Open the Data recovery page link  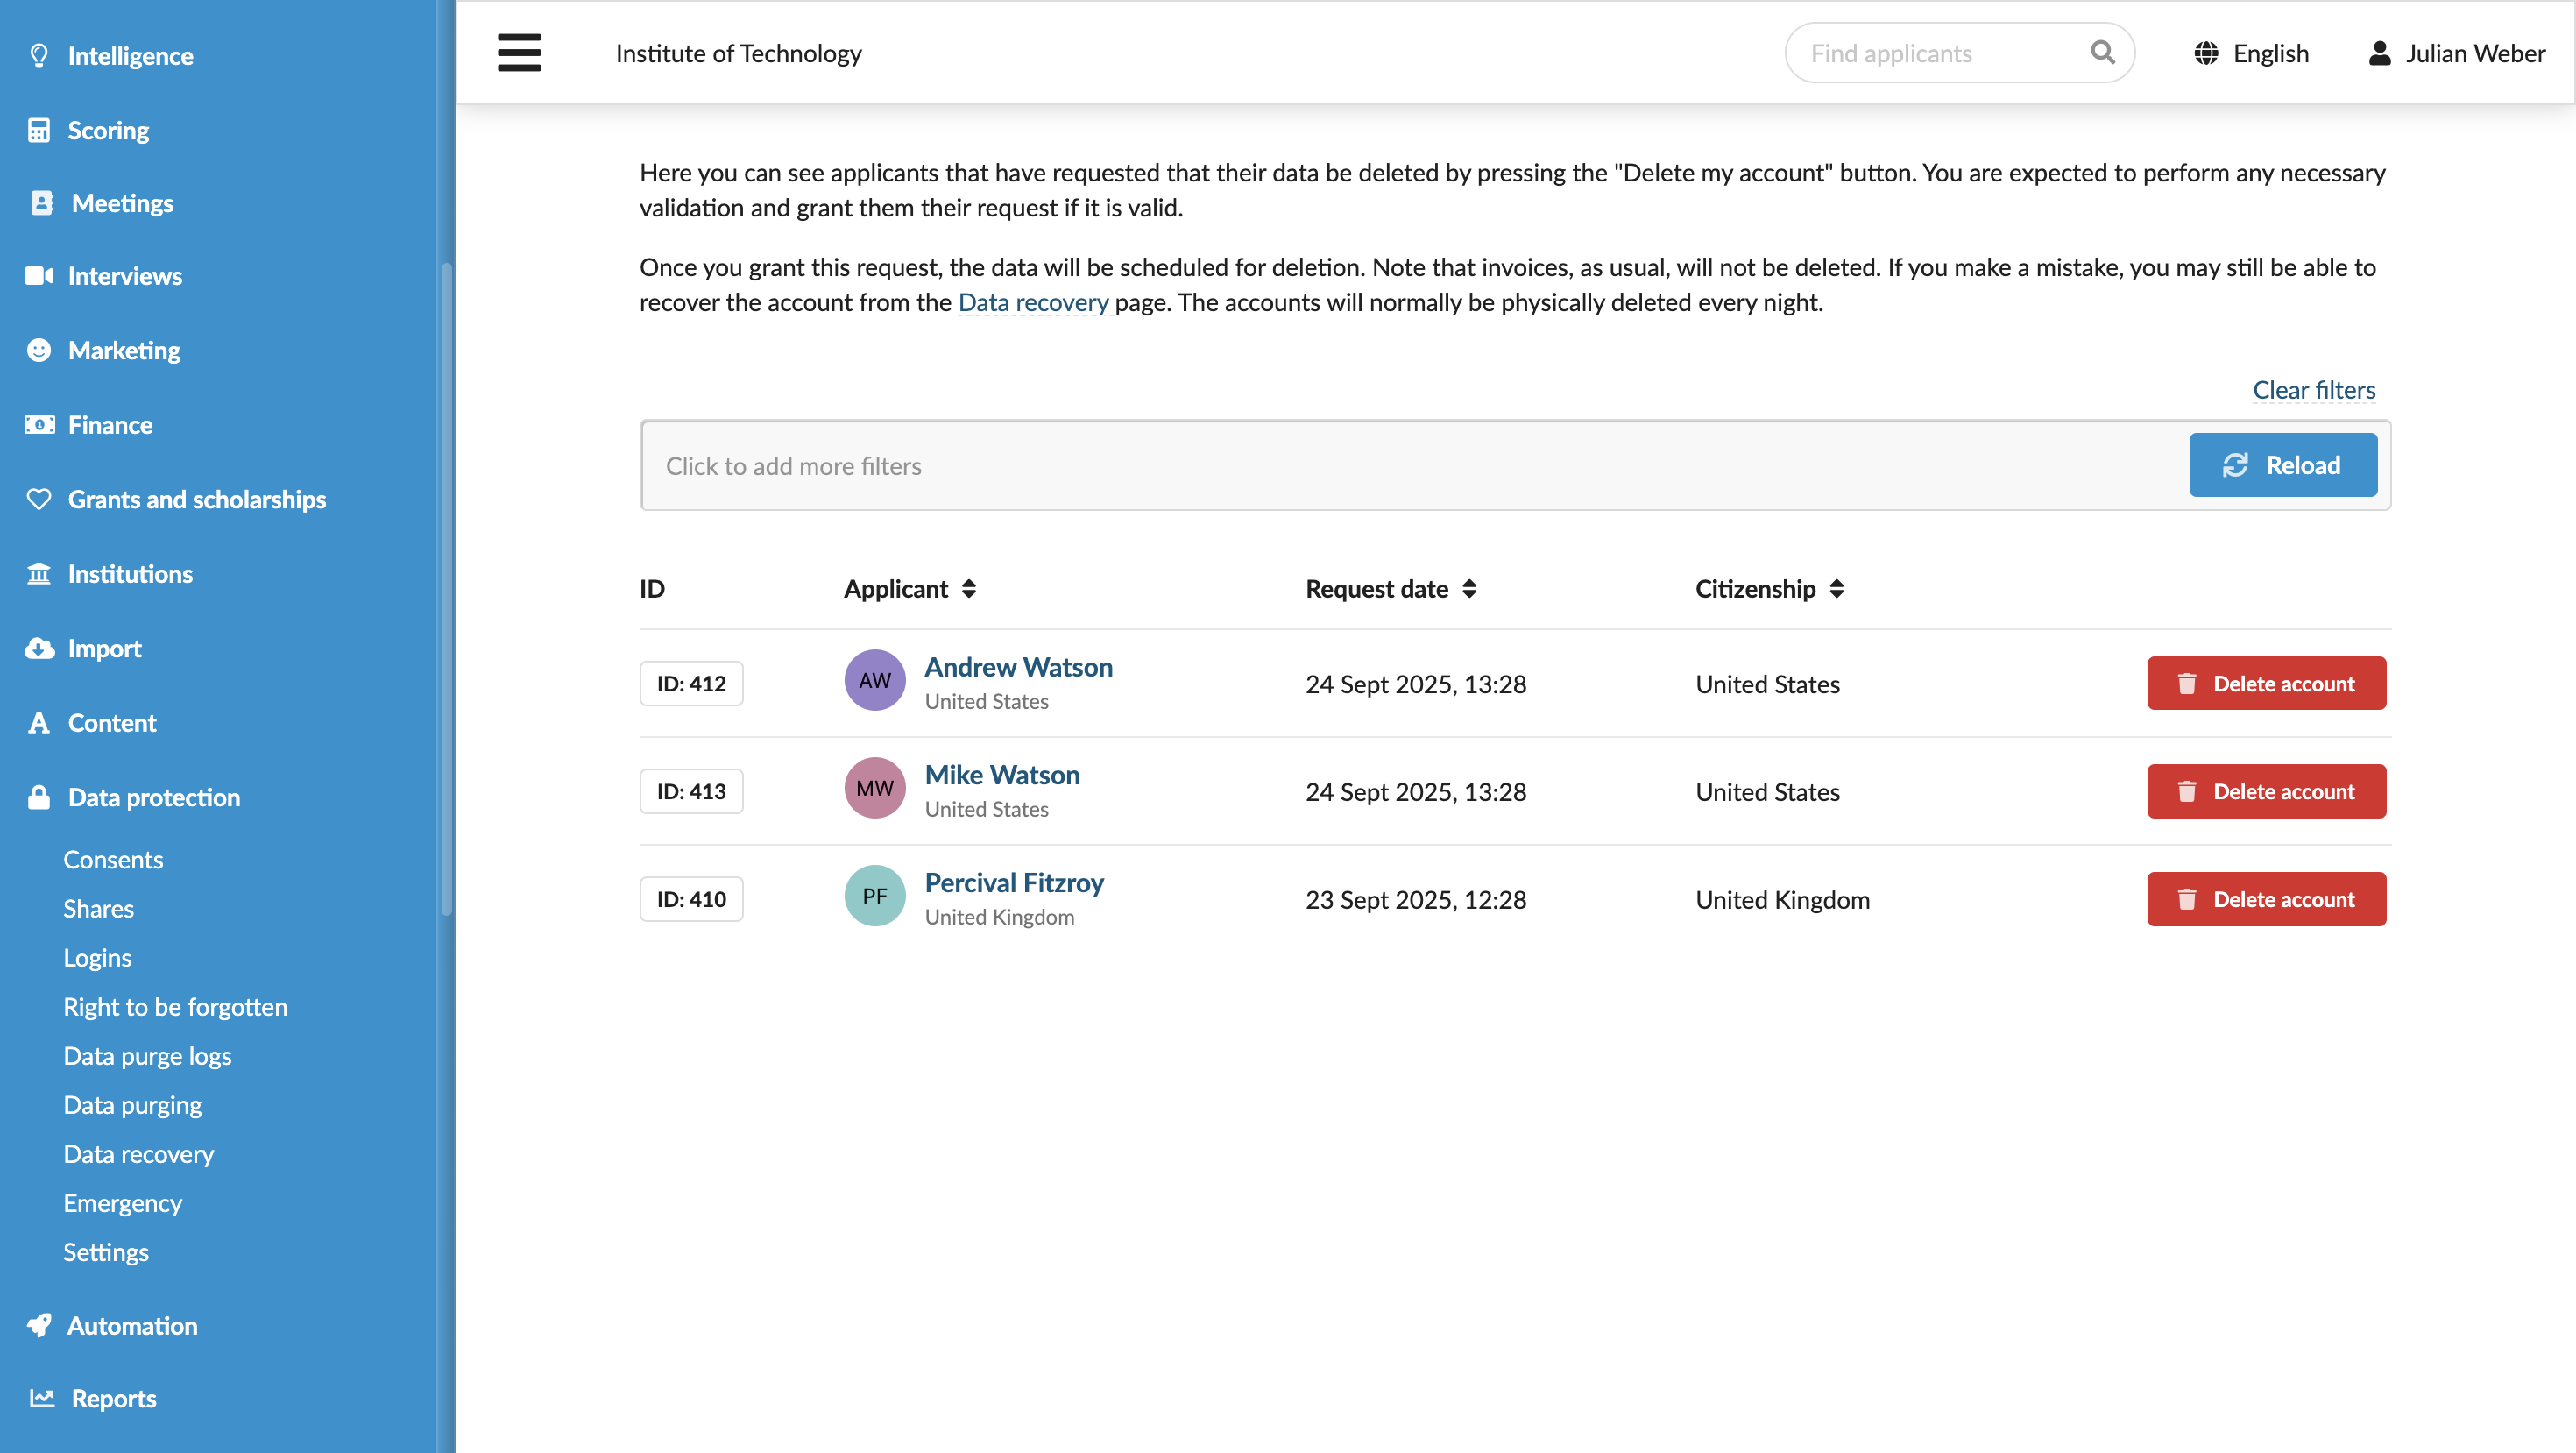pyautogui.click(x=1033, y=302)
